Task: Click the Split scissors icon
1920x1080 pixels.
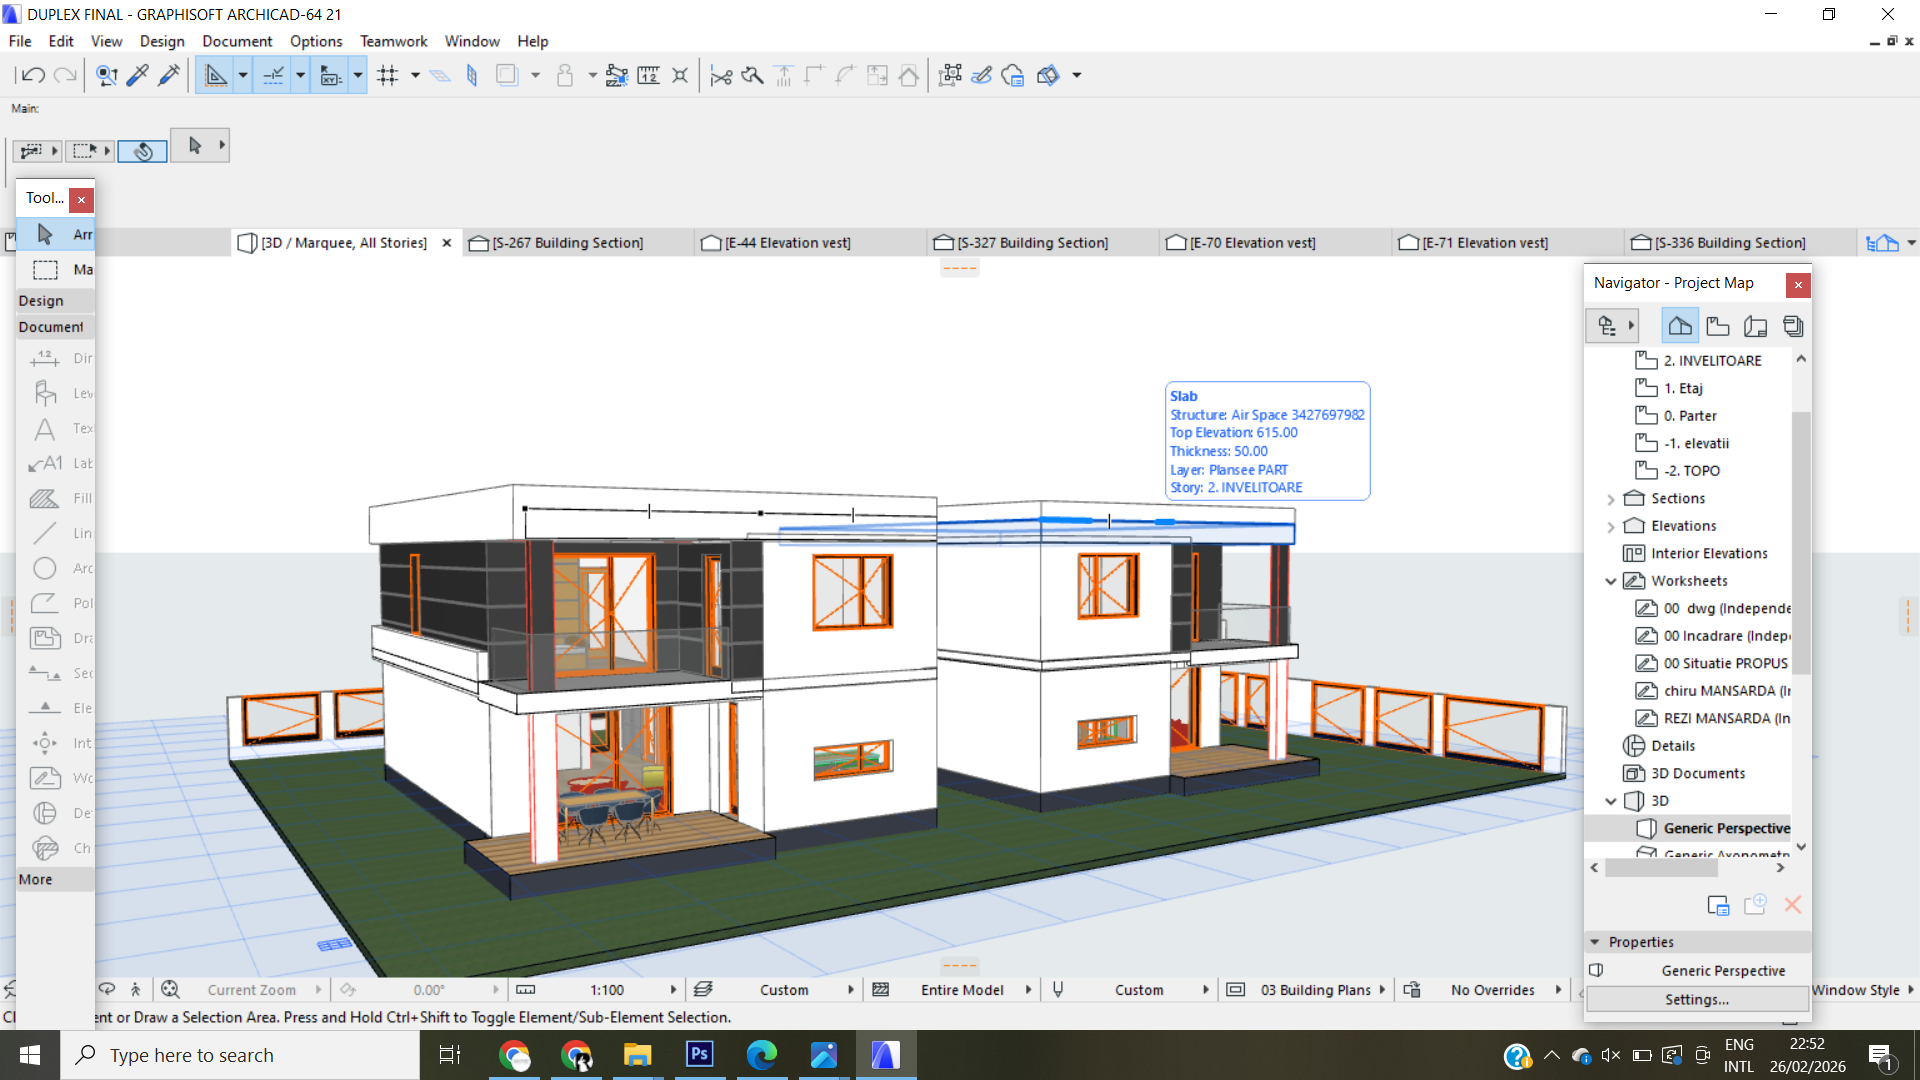Action: [721, 75]
